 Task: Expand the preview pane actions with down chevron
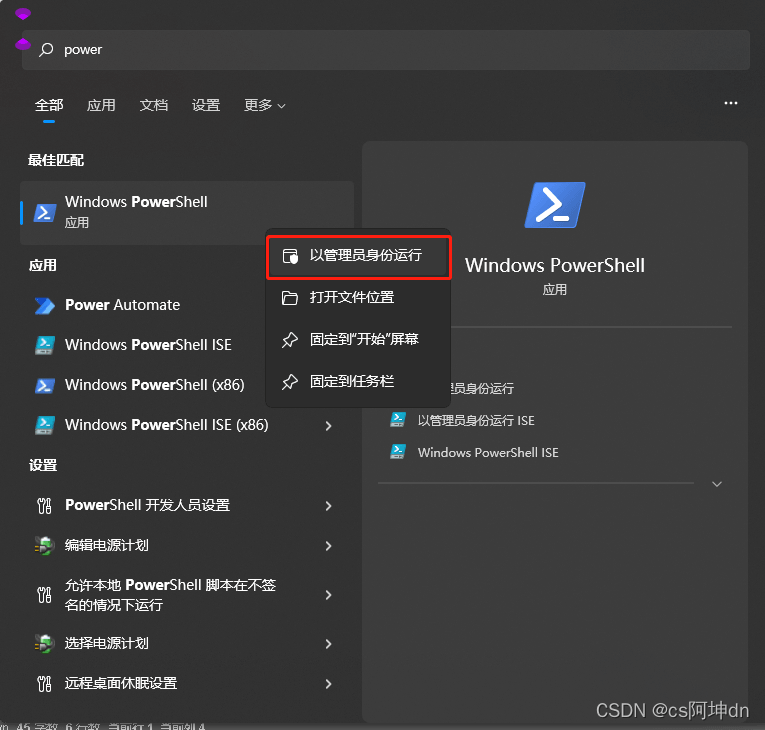point(717,484)
